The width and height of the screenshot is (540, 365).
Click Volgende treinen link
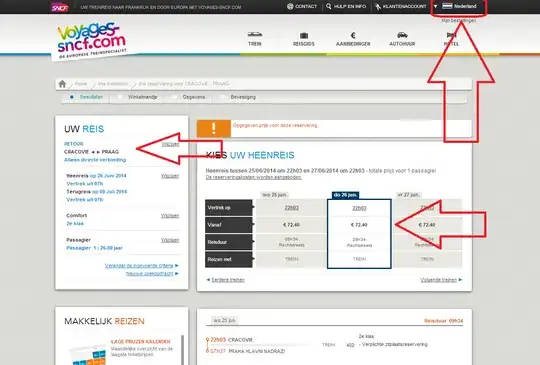click(x=438, y=280)
